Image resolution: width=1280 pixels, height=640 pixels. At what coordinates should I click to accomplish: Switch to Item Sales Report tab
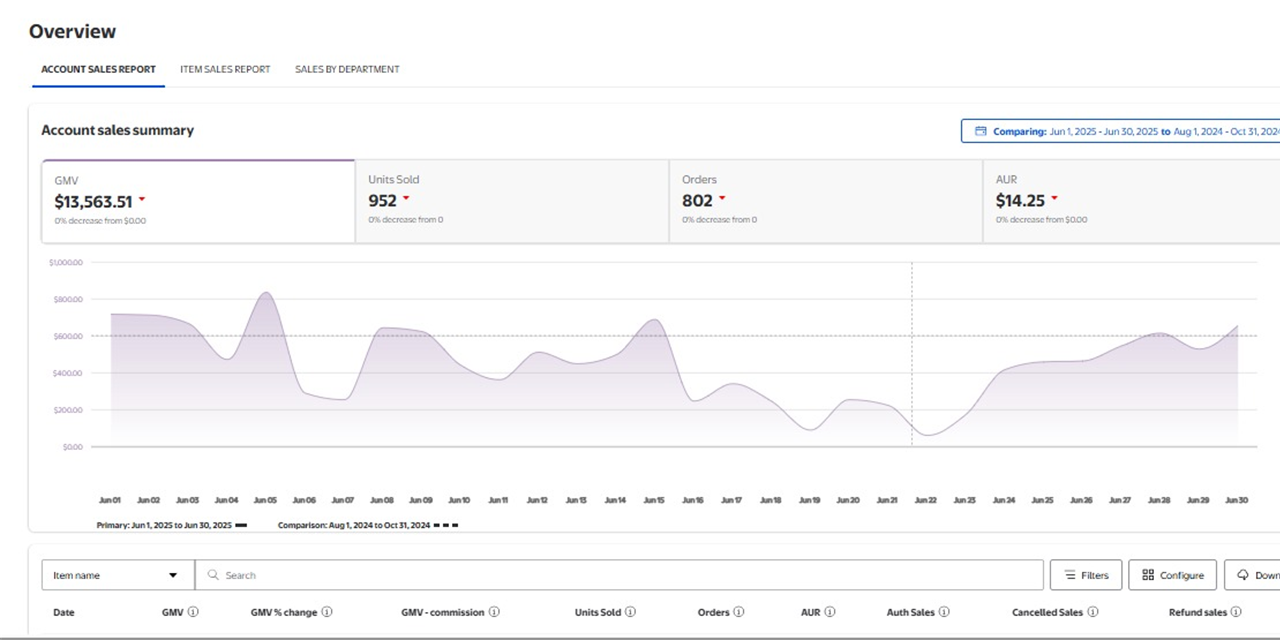click(225, 70)
